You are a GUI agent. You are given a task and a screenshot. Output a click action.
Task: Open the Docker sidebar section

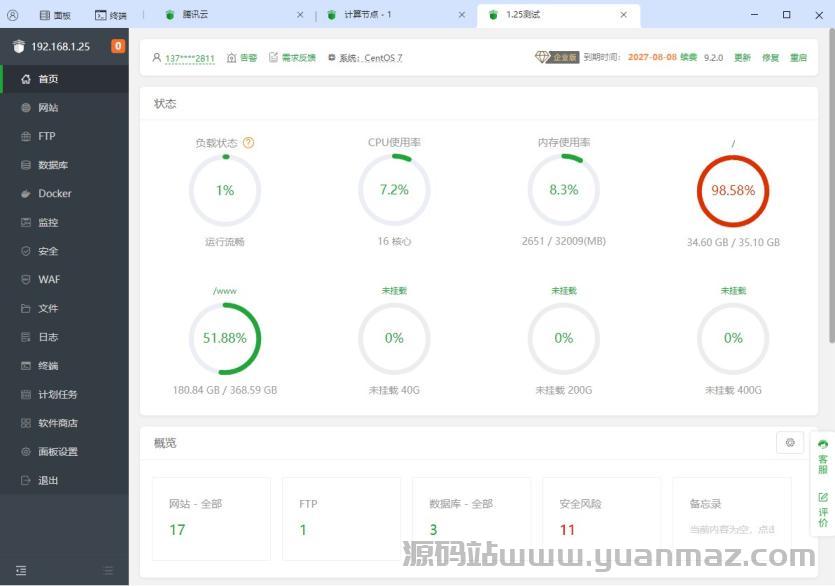tap(64, 194)
